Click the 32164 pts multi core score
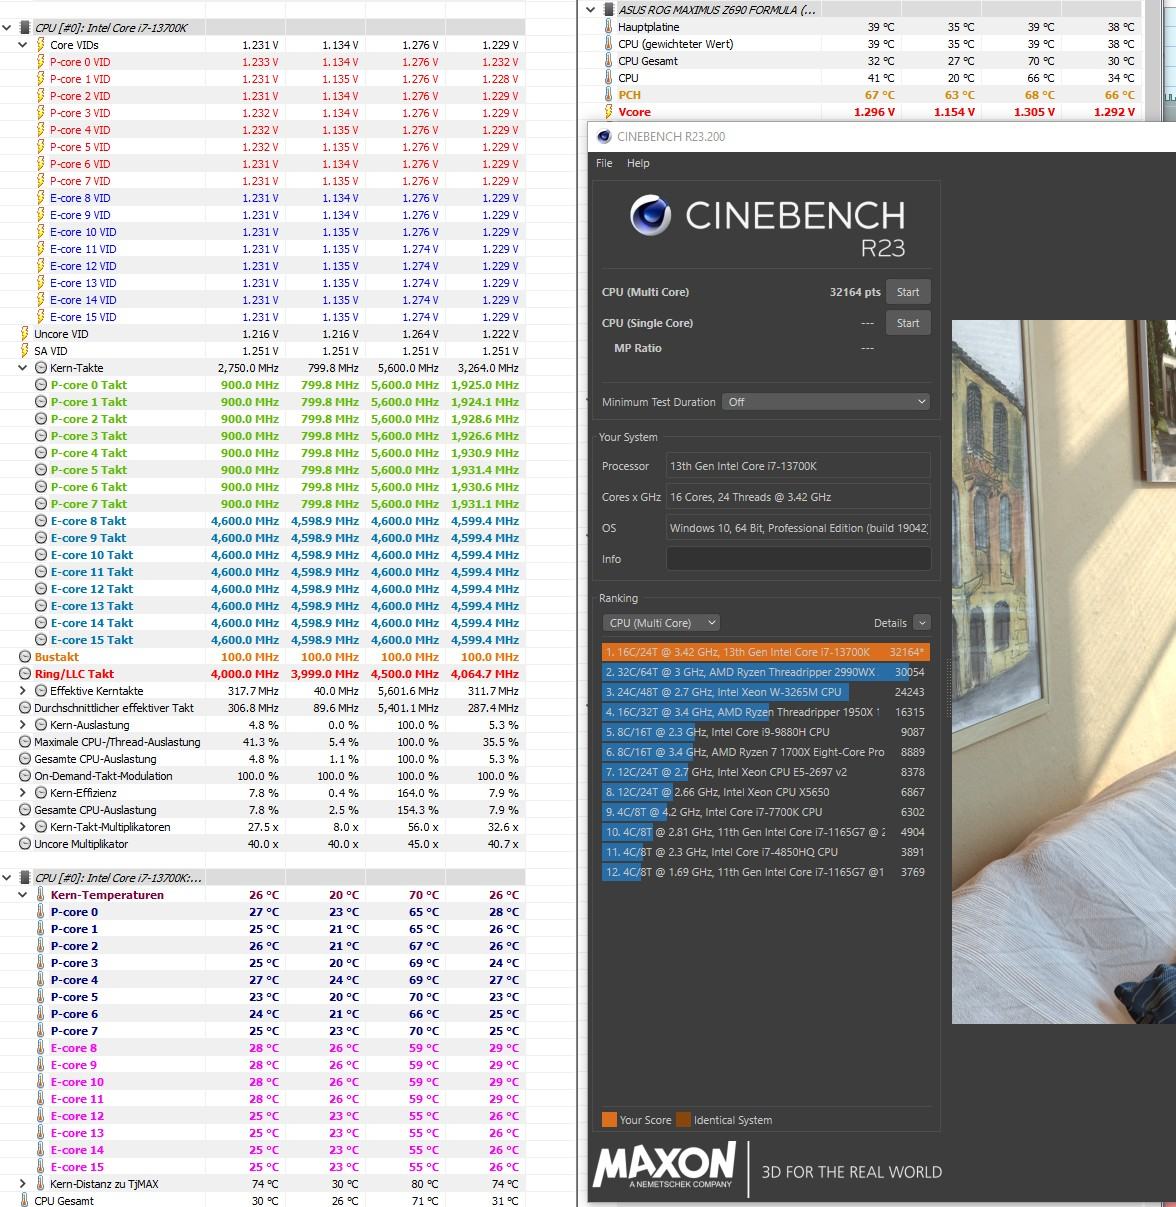1176x1207 pixels. pos(855,292)
